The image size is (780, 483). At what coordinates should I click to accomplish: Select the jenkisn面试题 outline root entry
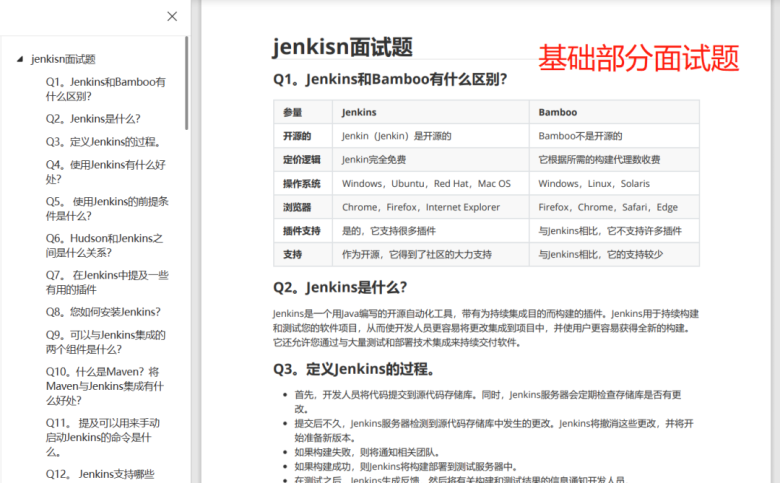(63, 59)
